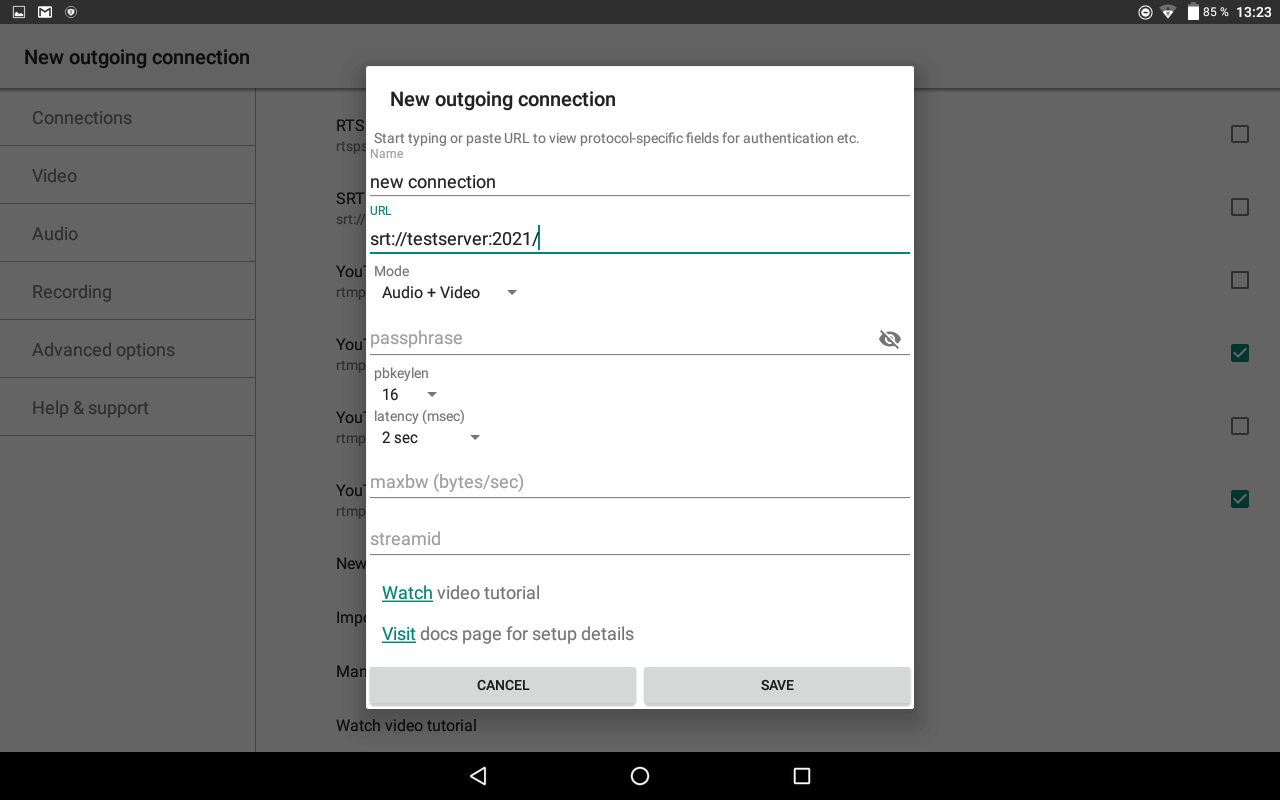Screen dimensions: 1280x800
Task: Tap the Android recent apps square button
Action: (x=801, y=776)
